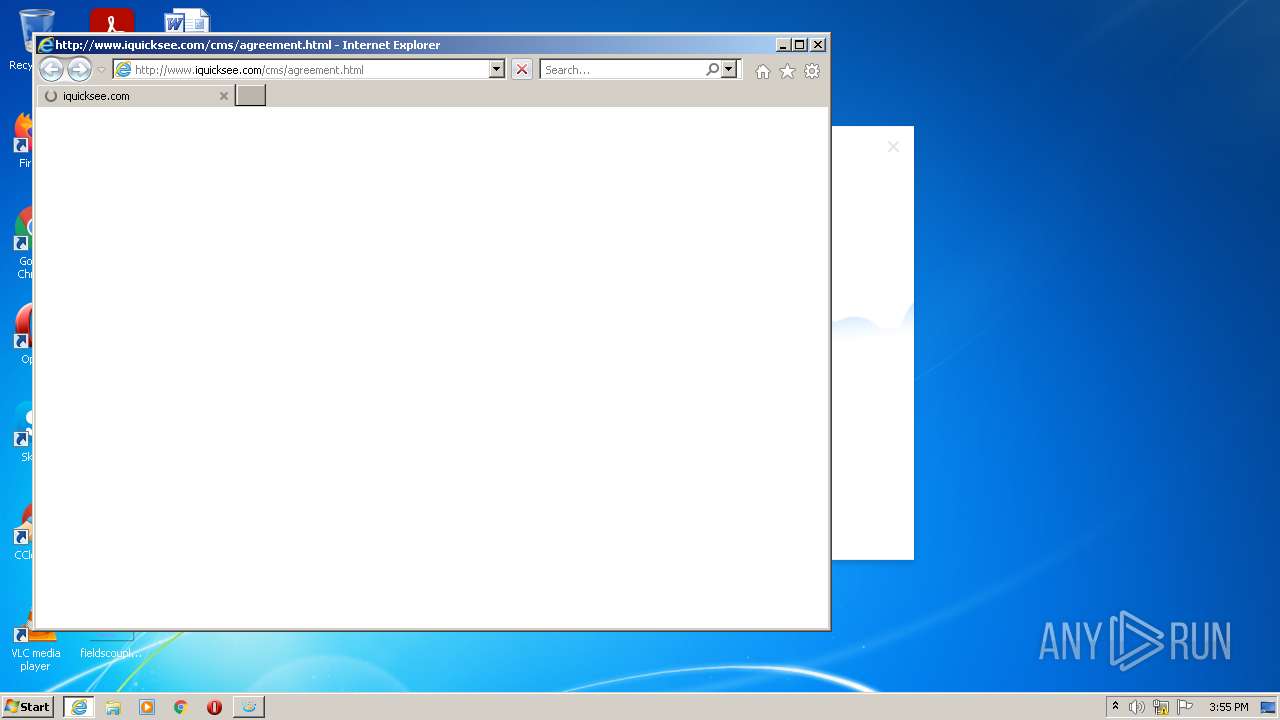Viewport: 1280px width, 720px height.
Task: Stop loading the page with red X
Action: [x=522, y=70]
